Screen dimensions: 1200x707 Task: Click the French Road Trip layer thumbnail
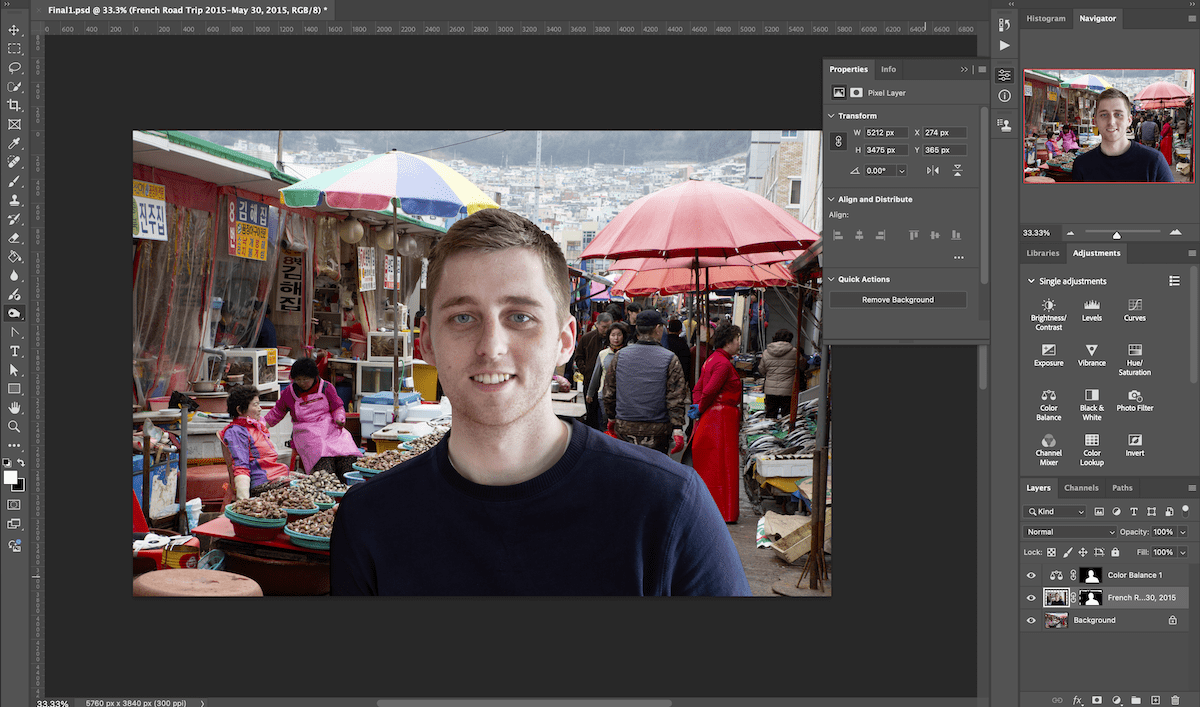click(x=1057, y=597)
